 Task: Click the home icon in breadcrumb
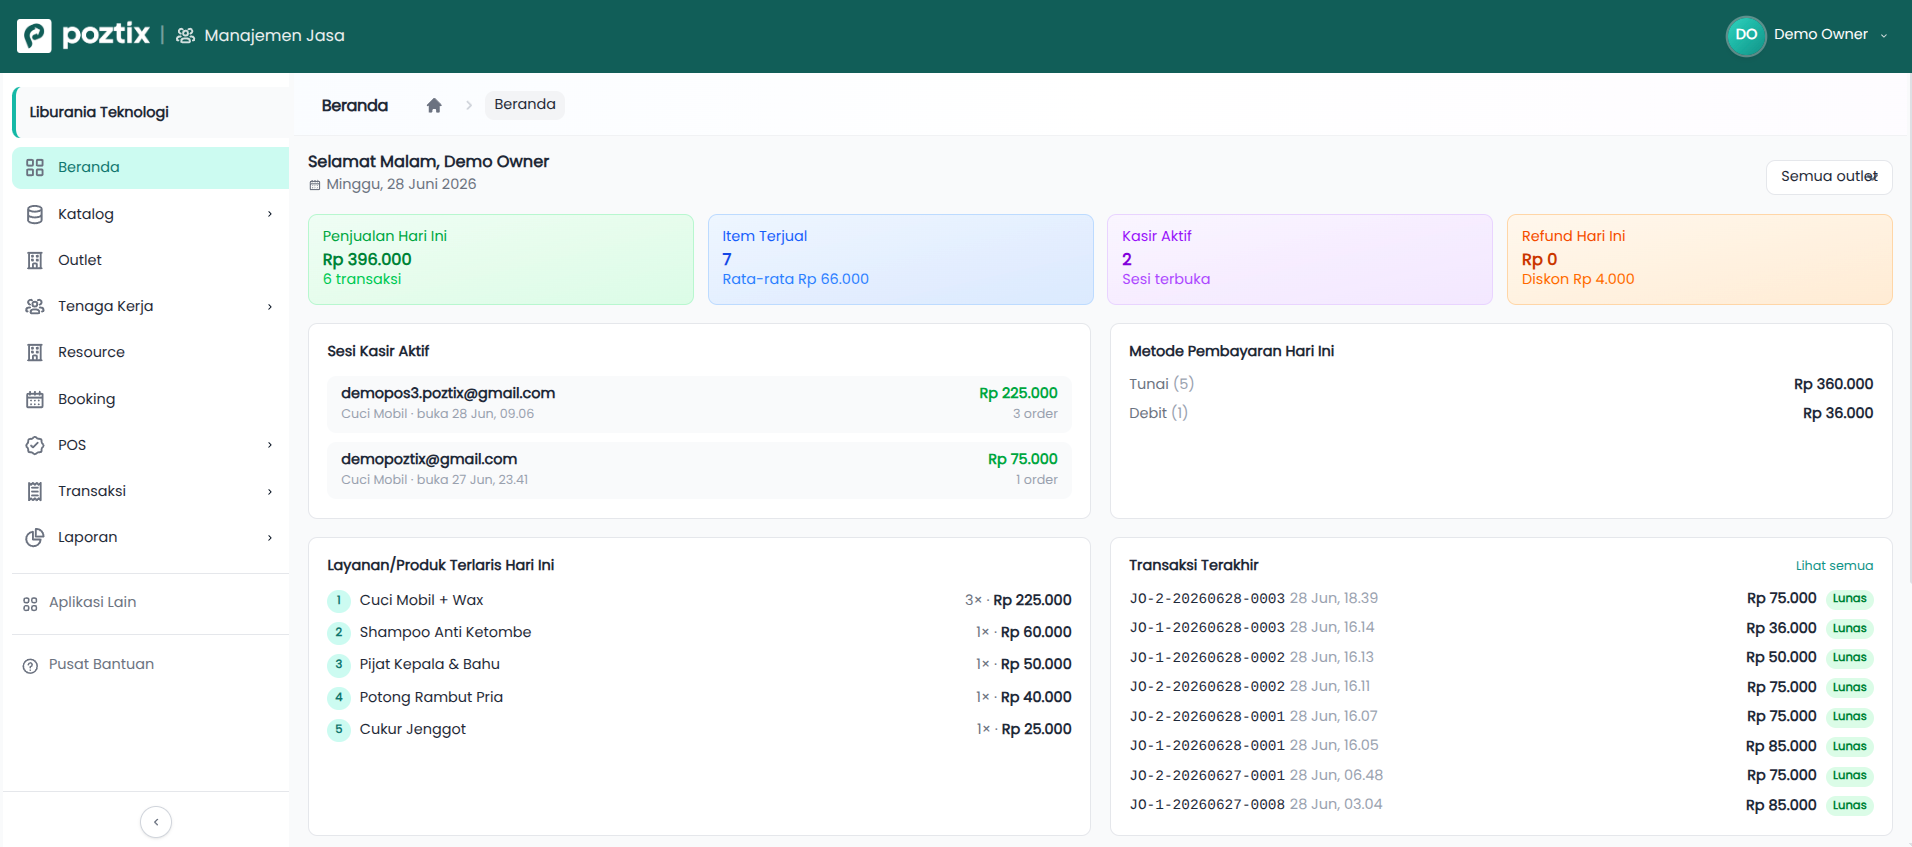tap(434, 105)
